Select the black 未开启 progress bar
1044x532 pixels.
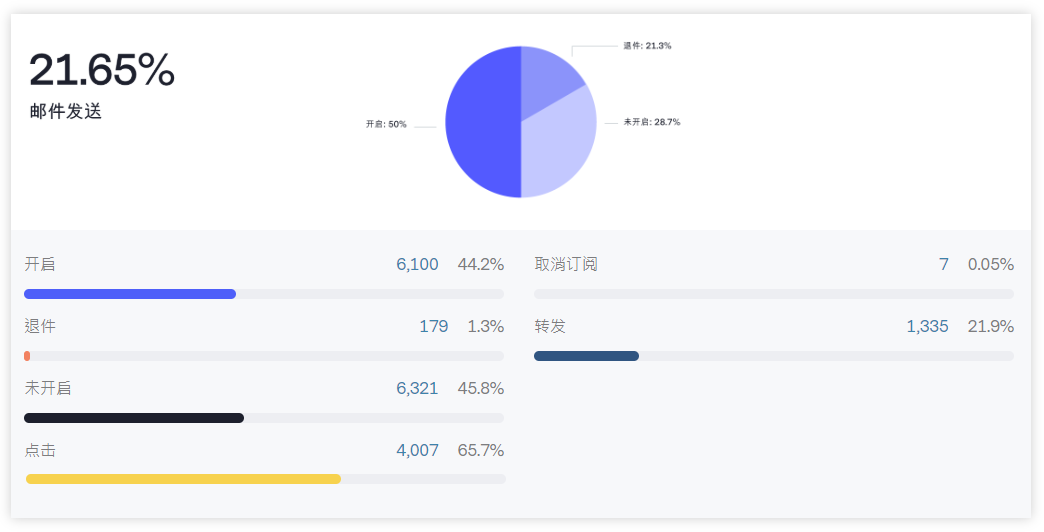(134, 418)
